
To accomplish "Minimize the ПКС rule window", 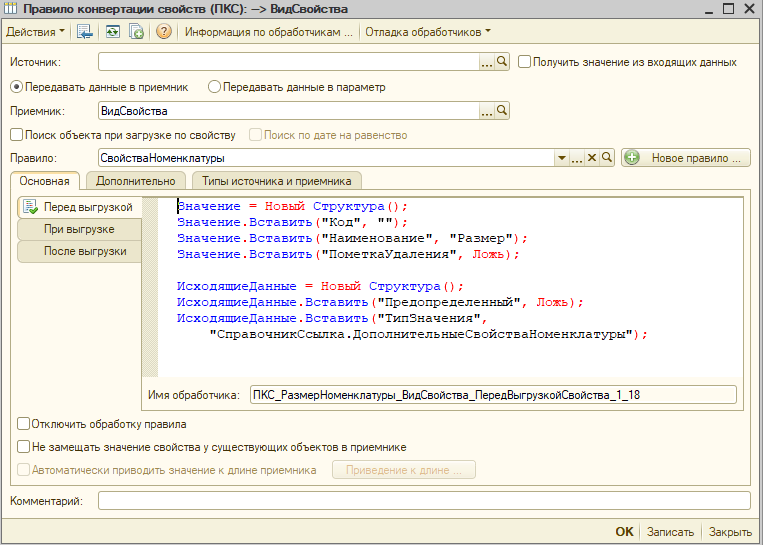I will [708, 10].
